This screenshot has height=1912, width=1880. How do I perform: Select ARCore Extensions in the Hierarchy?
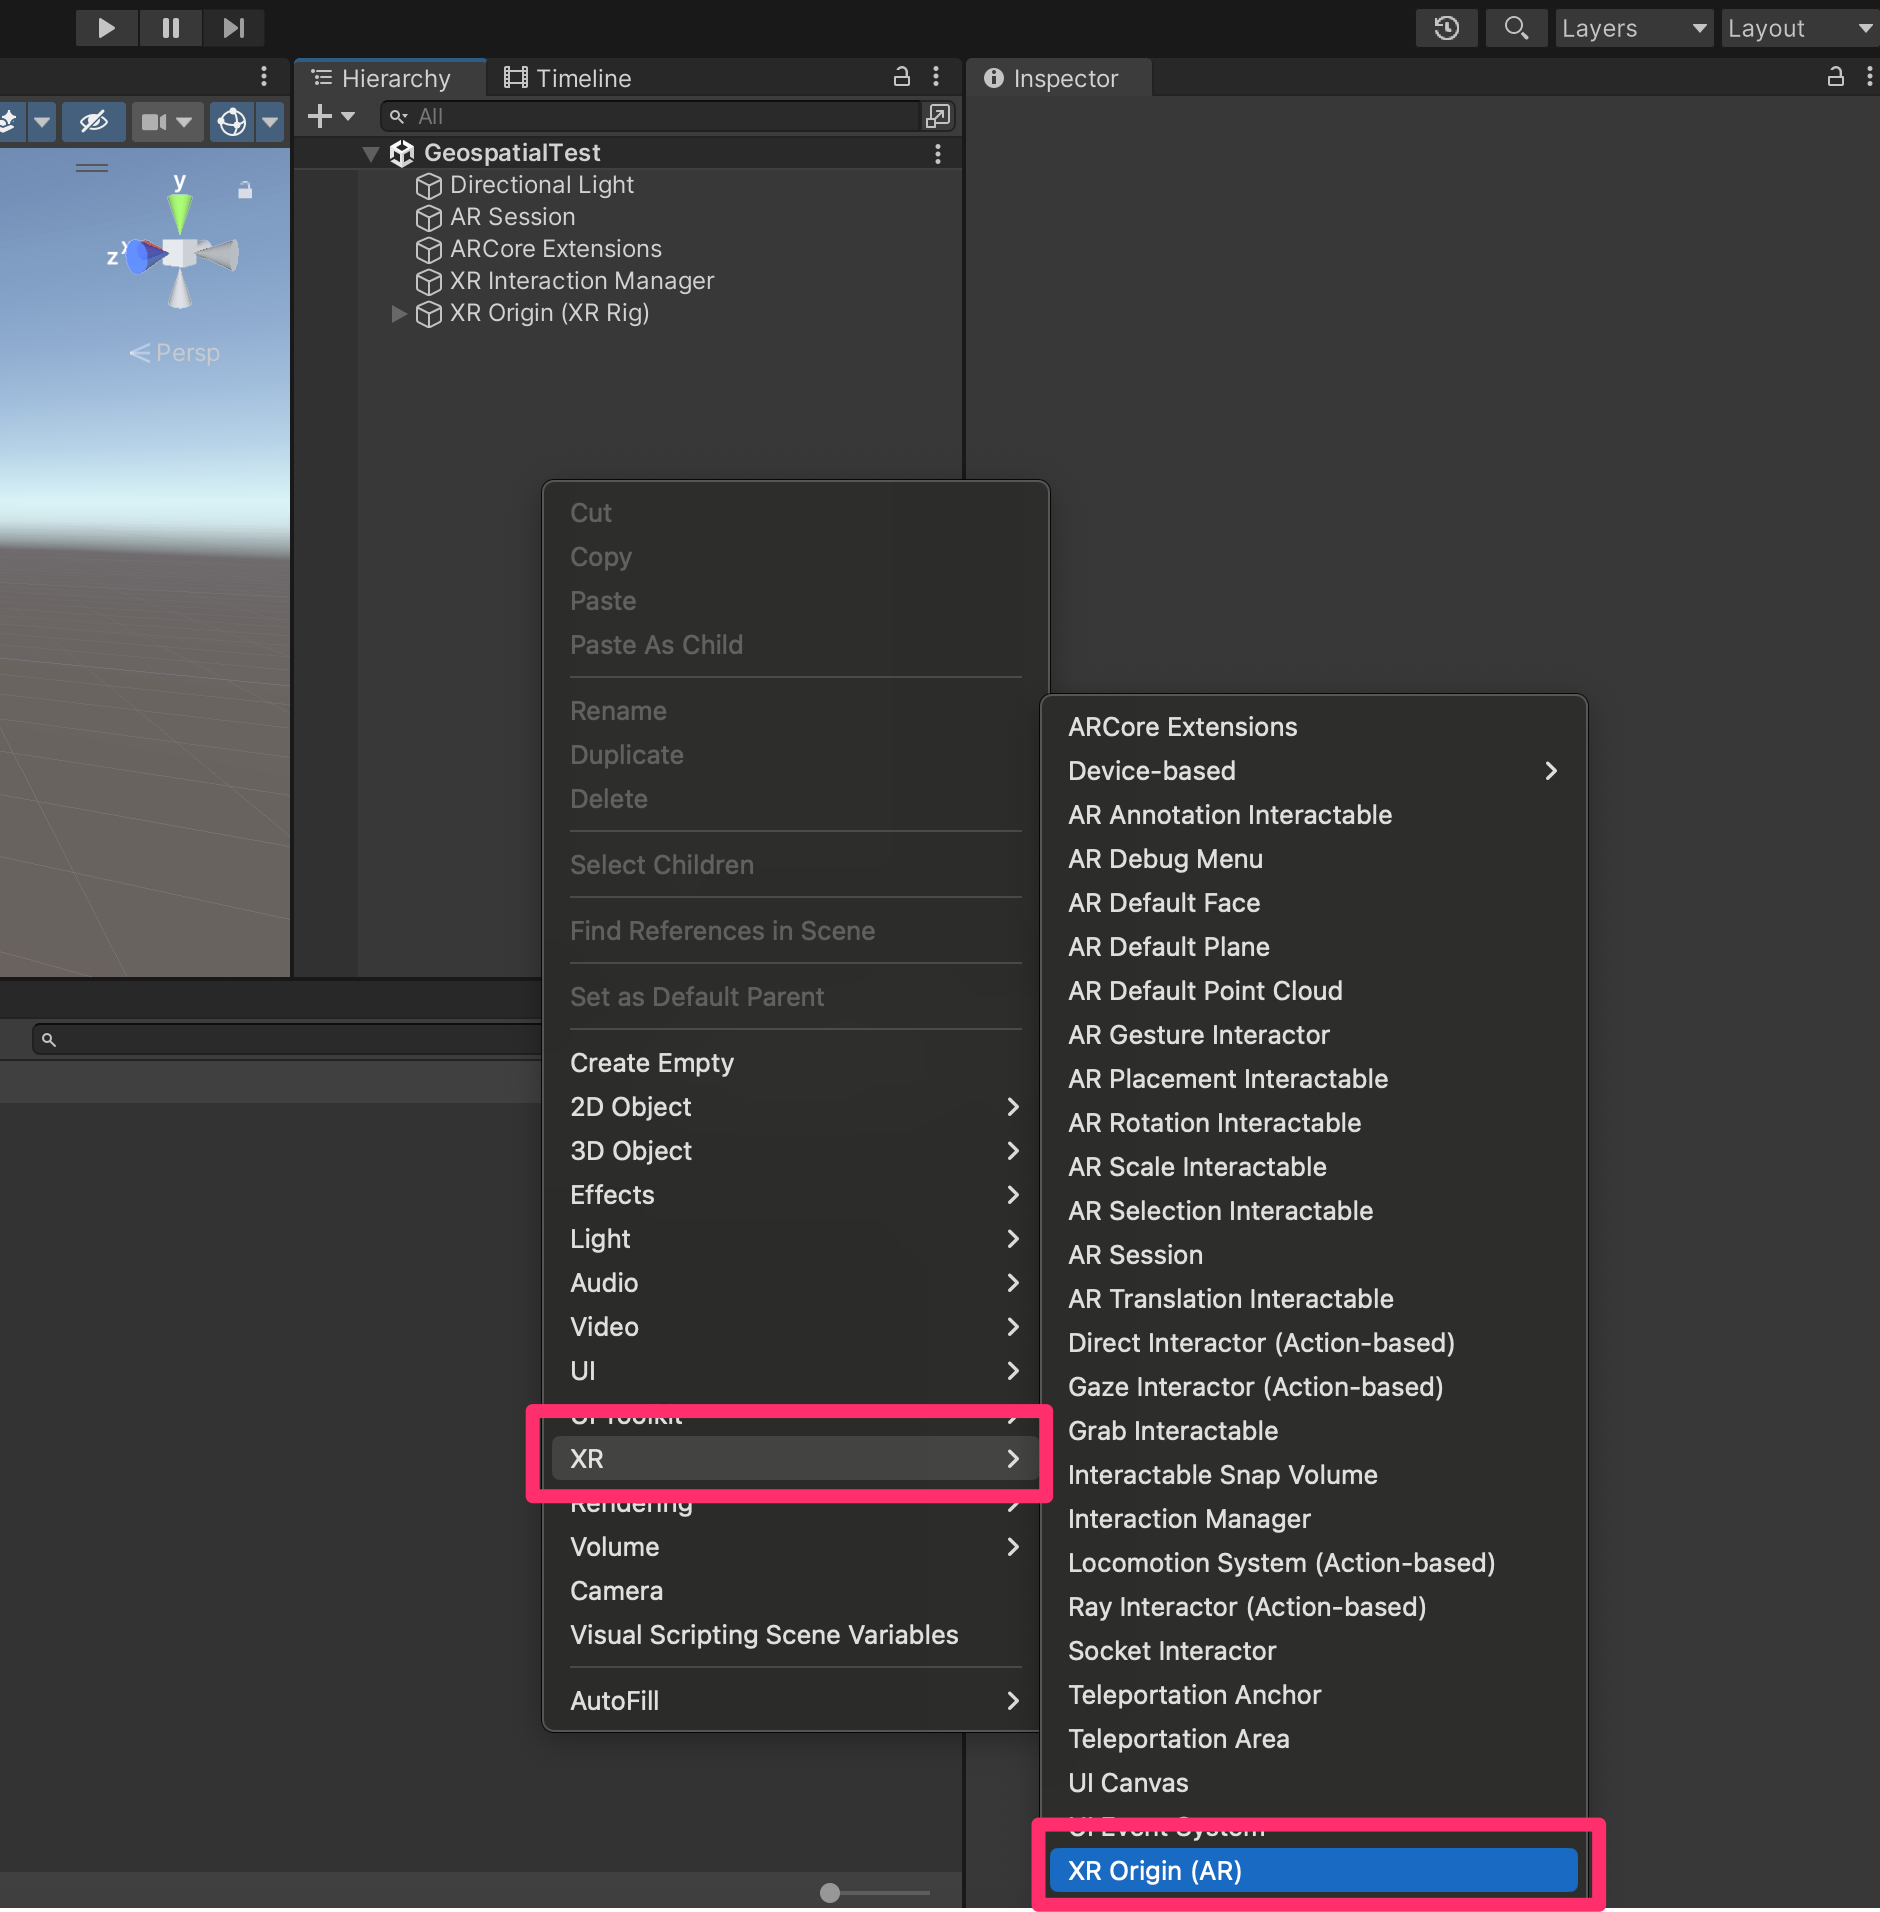click(555, 249)
